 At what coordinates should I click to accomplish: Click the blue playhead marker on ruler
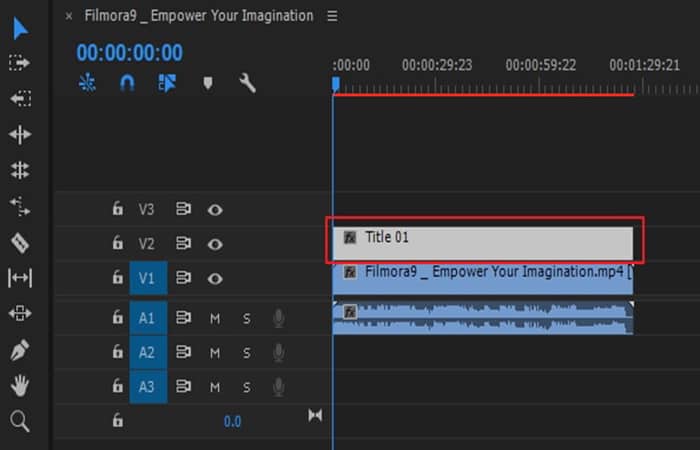coord(335,84)
